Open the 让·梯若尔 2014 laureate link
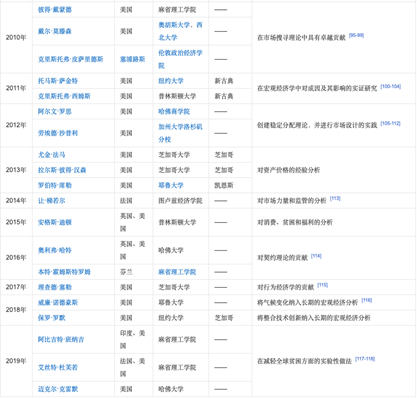This screenshot has width=417, height=399. coord(51,201)
